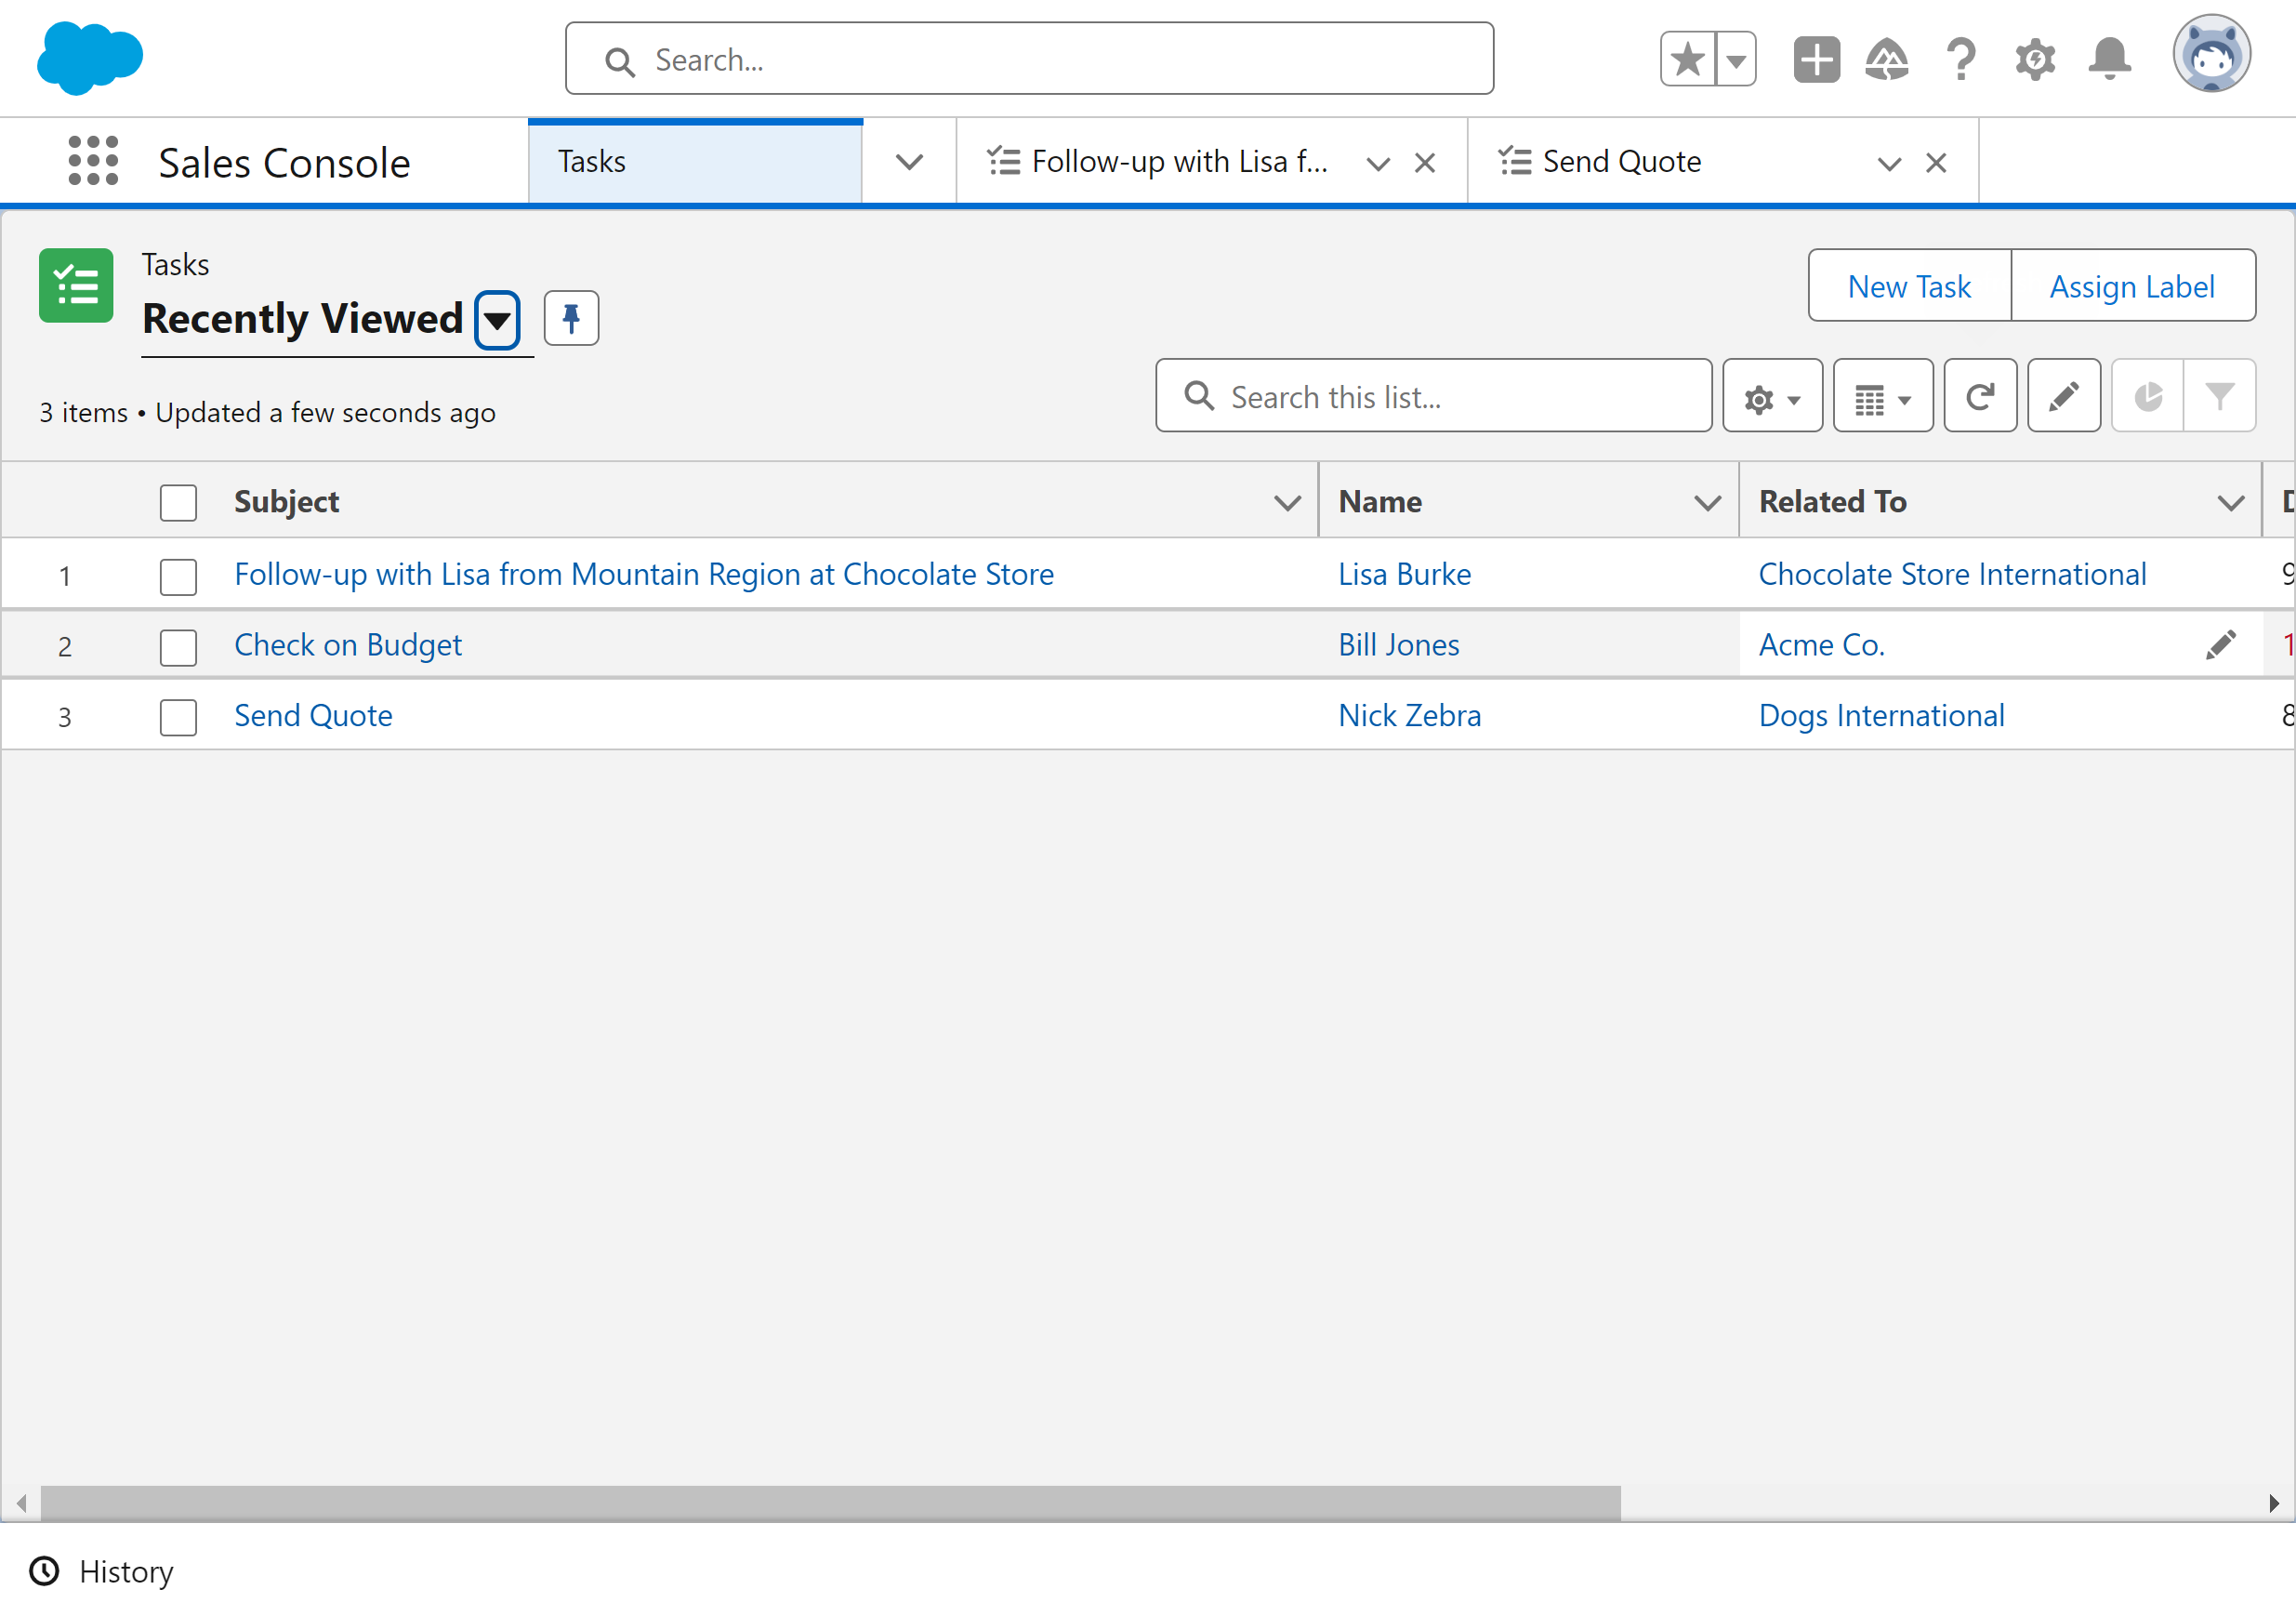Open the Help question mark icon
Image resolution: width=2296 pixels, height=1616 pixels.
coord(1961,59)
